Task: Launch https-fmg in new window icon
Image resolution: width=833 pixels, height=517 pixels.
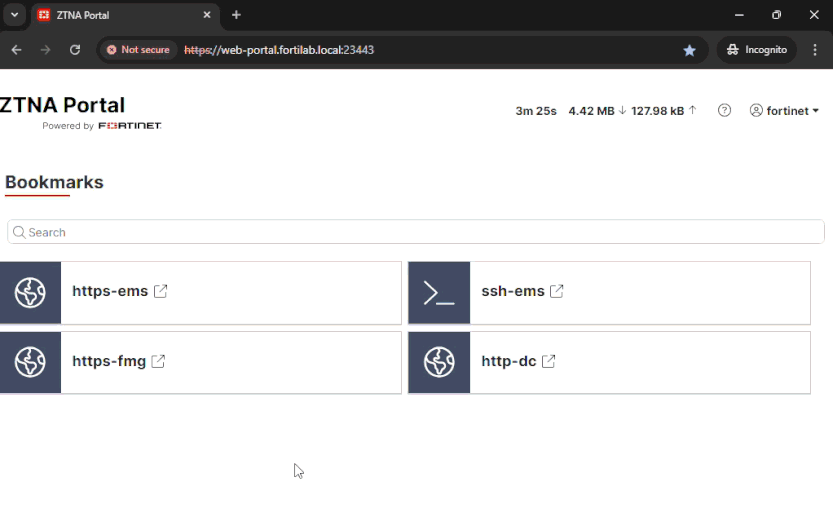Action: (158, 361)
